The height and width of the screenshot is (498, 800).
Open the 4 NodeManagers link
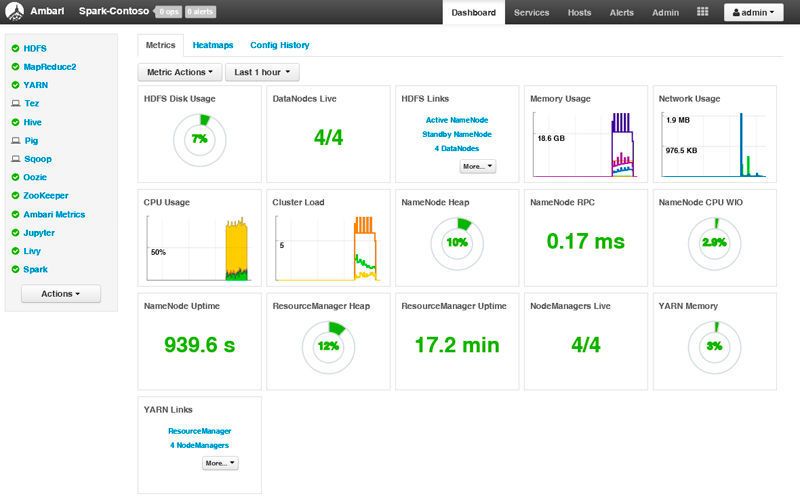(x=199, y=445)
